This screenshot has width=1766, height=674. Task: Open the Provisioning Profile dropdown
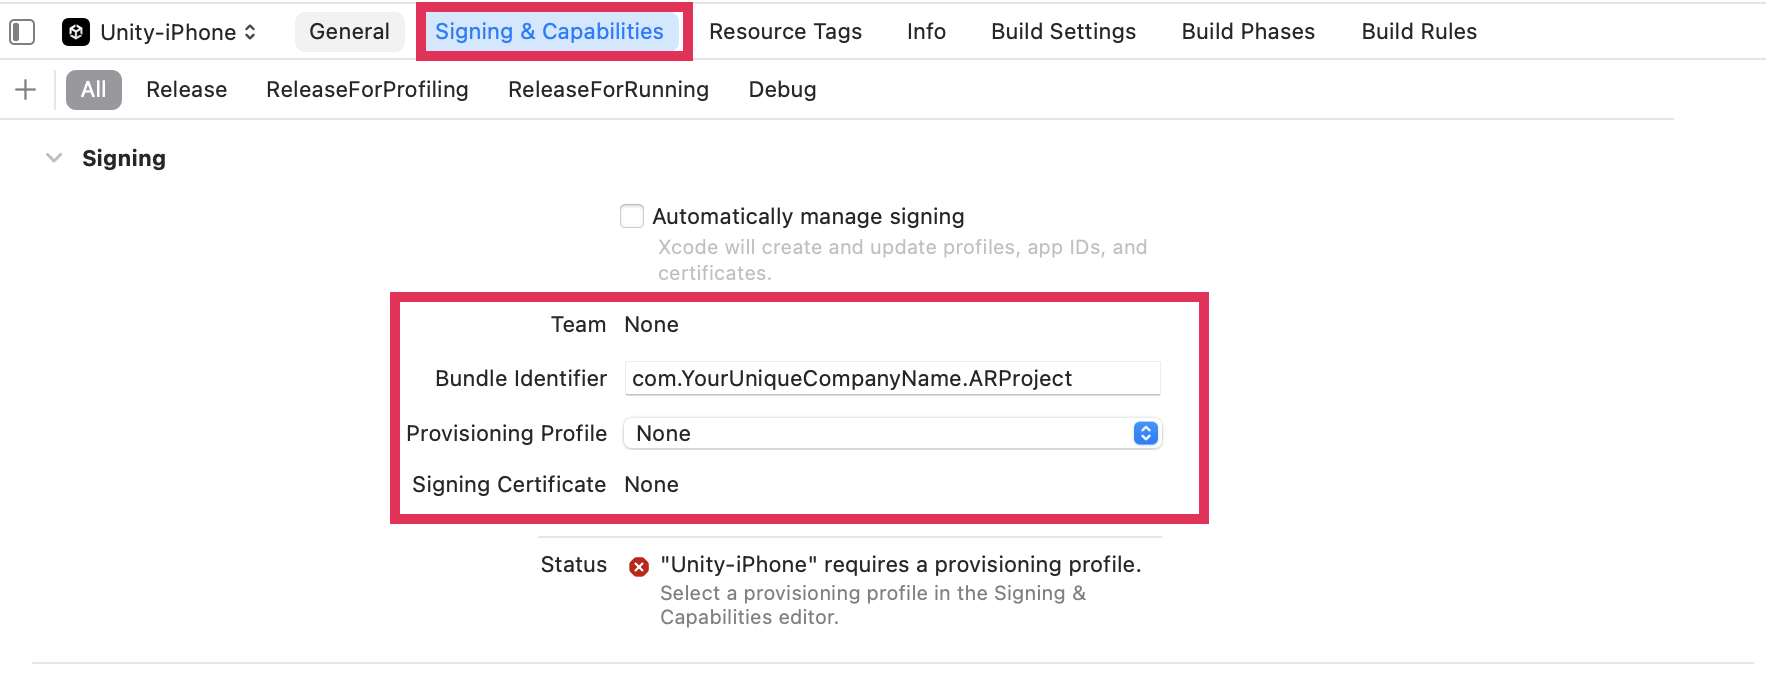(x=891, y=433)
